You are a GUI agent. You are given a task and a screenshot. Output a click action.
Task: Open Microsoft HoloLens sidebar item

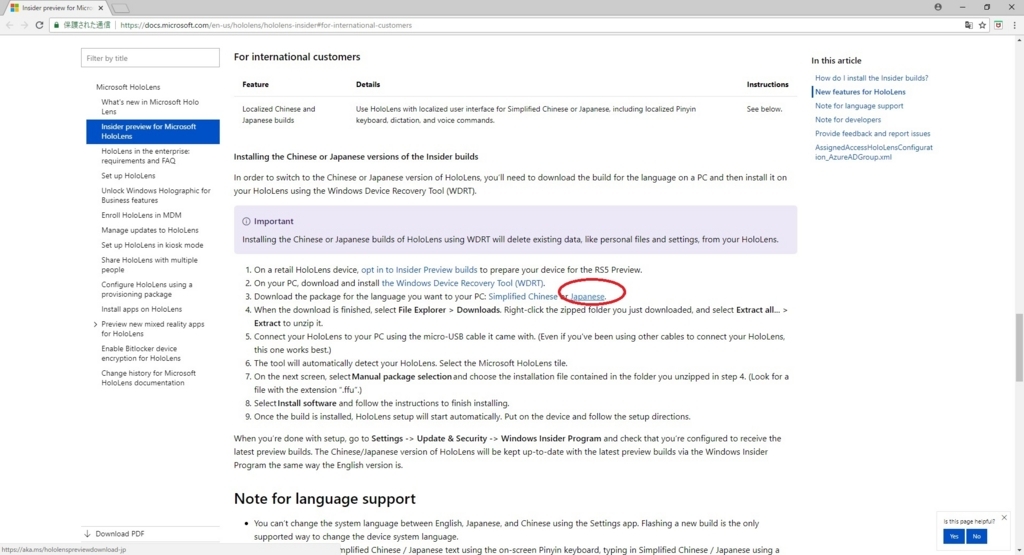click(x=128, y=87)
